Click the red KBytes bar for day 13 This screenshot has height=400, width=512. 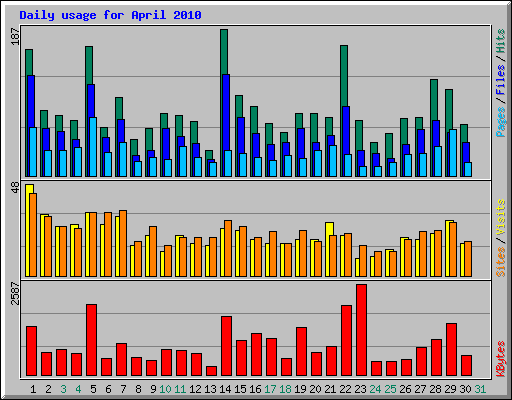coord(211,371)
